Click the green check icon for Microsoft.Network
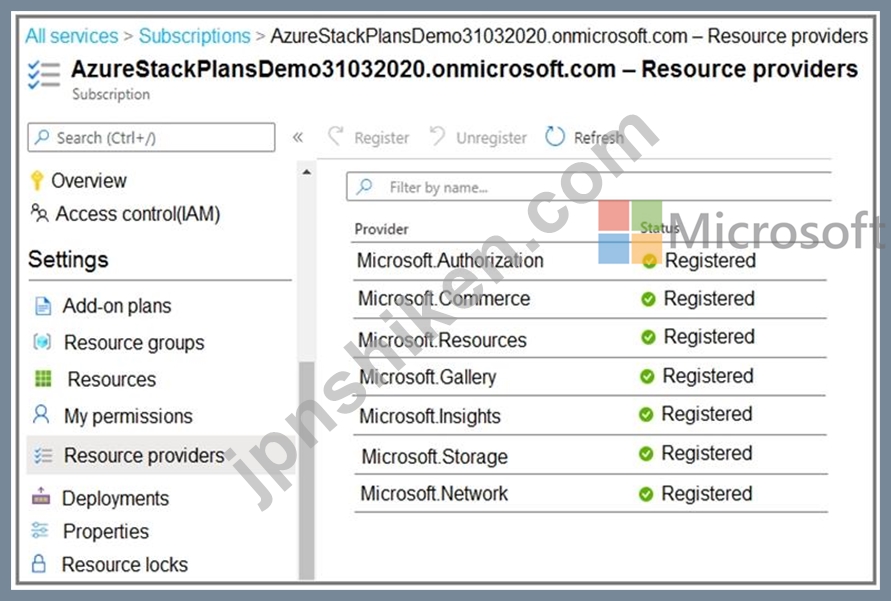891x601 pixels. click(x=646, y=494)
